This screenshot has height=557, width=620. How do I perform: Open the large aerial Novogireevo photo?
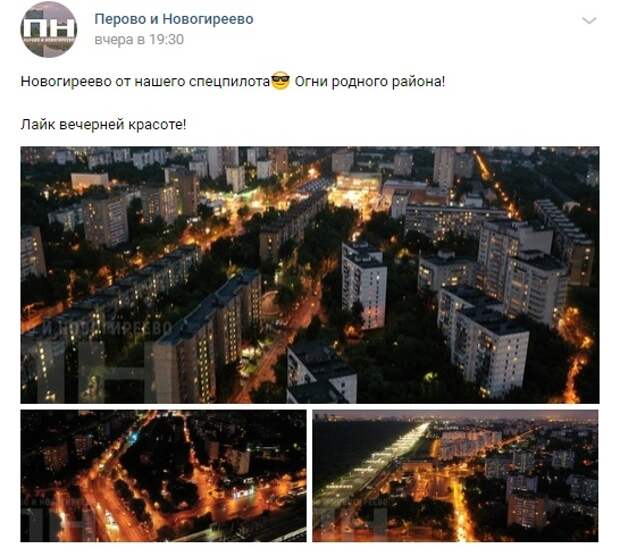(x=310, y=275)
